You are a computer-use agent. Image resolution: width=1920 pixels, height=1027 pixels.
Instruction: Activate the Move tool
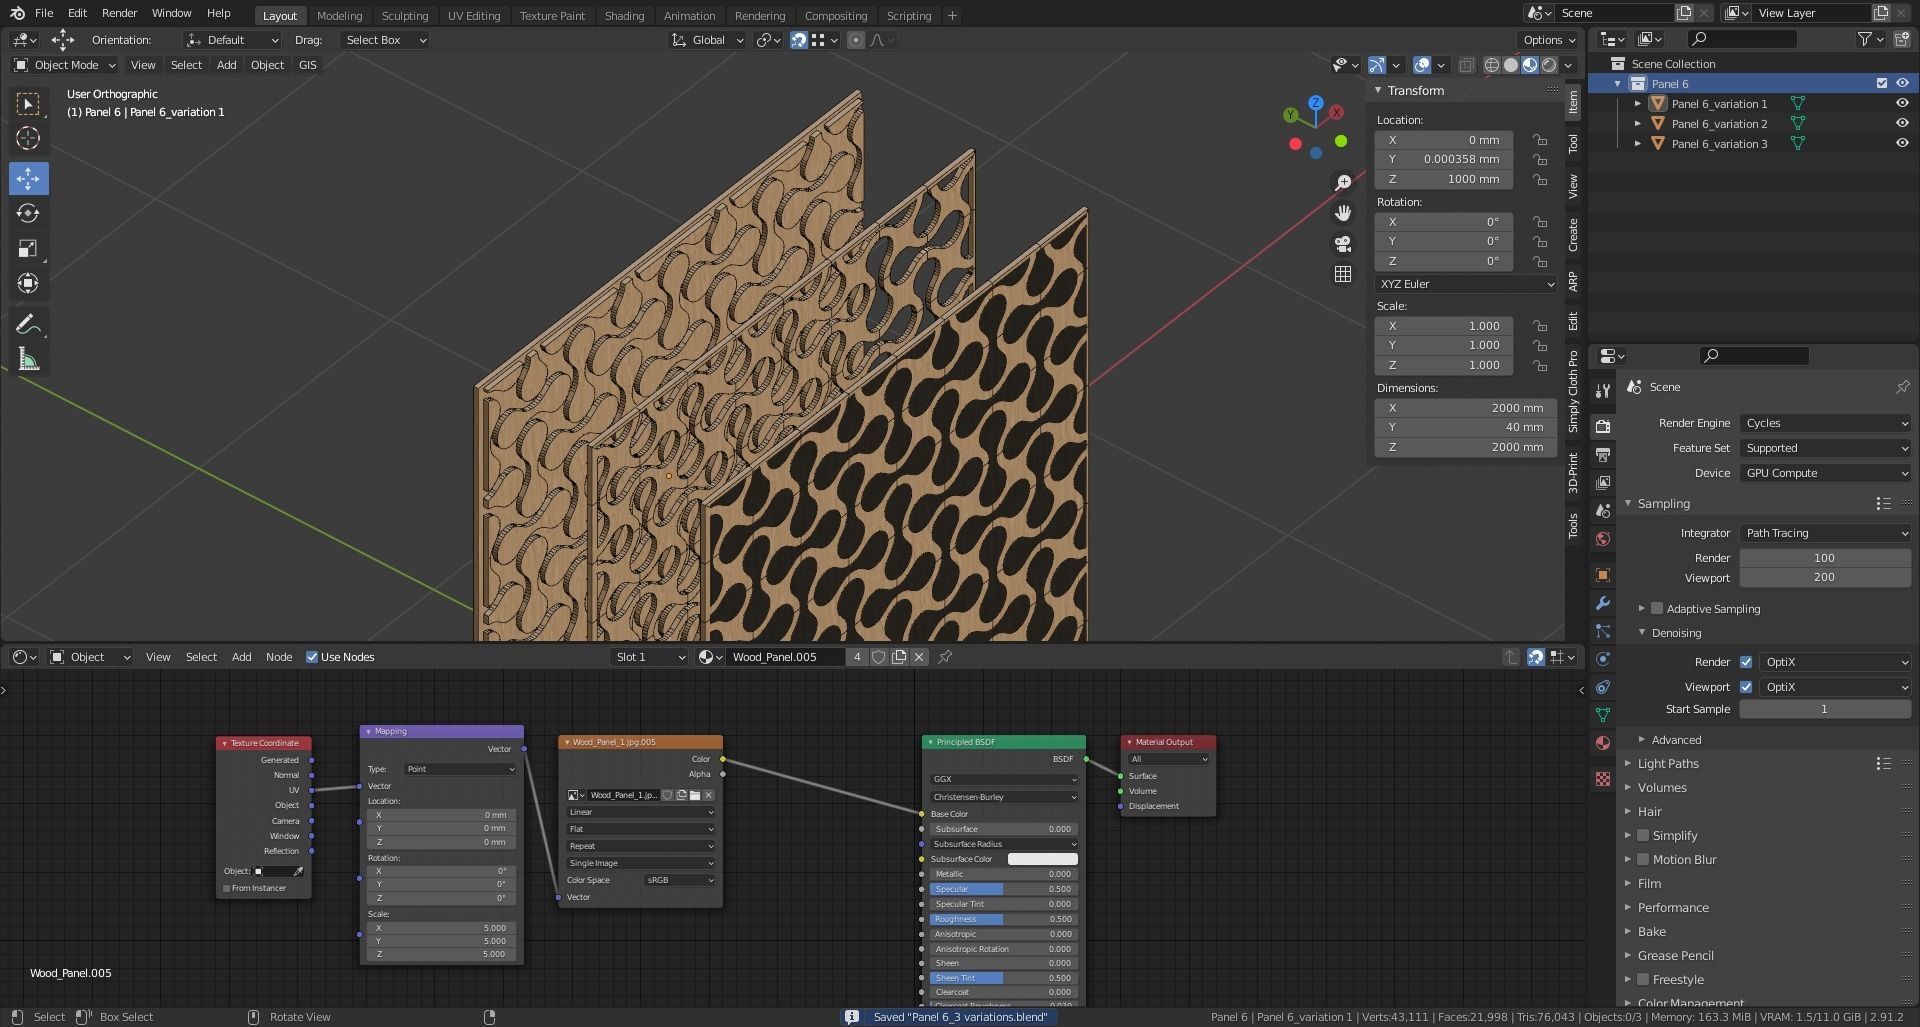[x=28, y=179]
